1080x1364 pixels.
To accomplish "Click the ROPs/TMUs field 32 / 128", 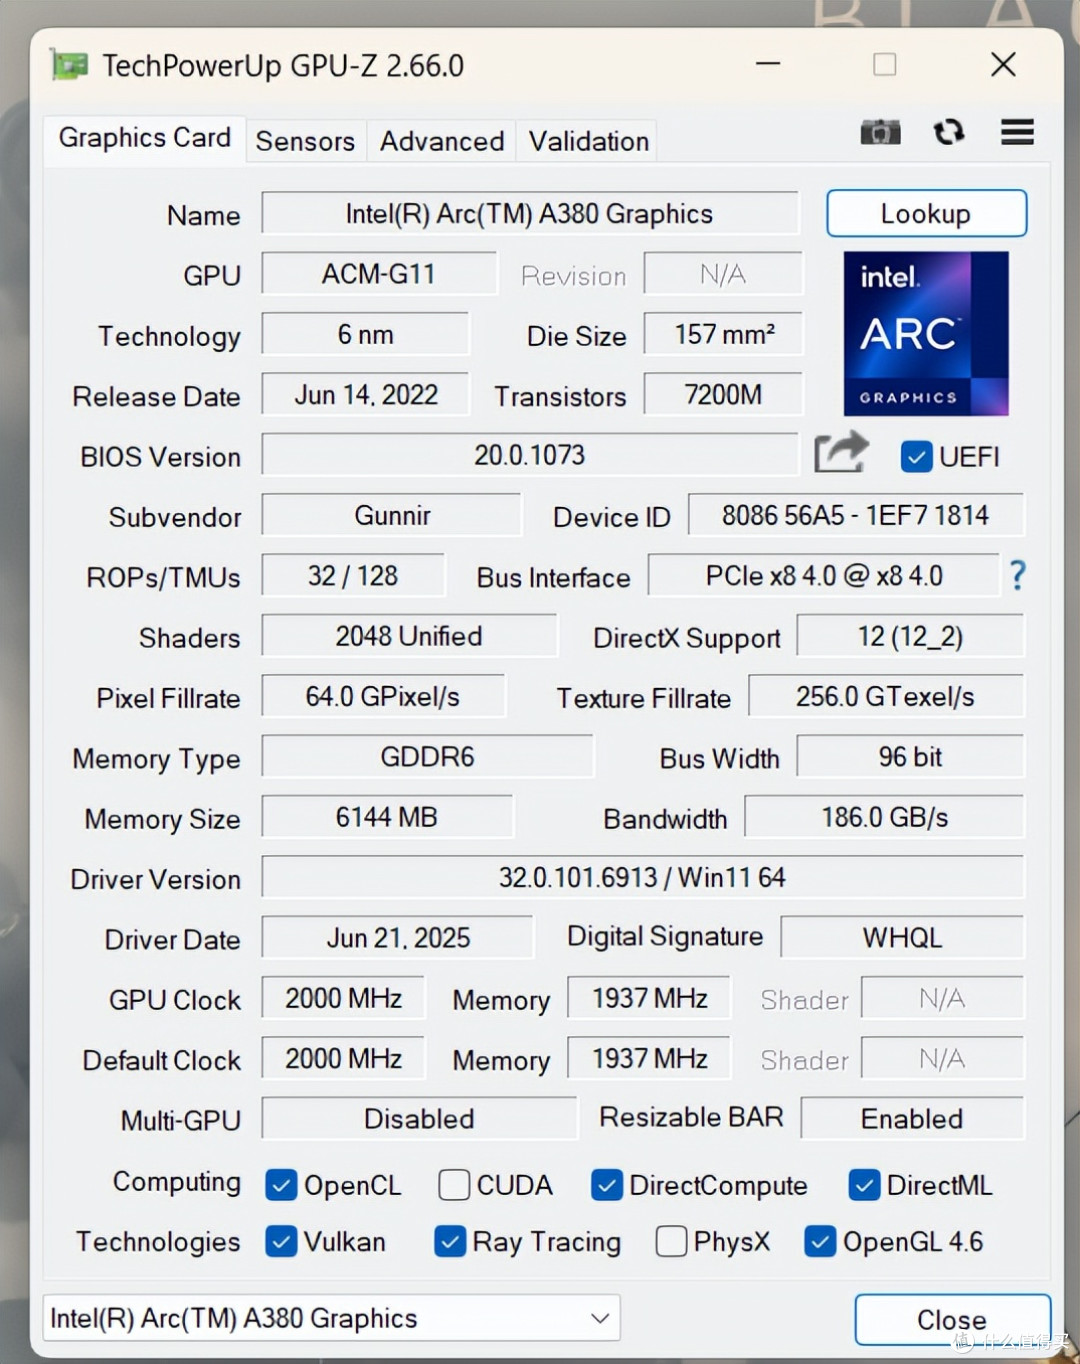I will click(x=353, y=576).
